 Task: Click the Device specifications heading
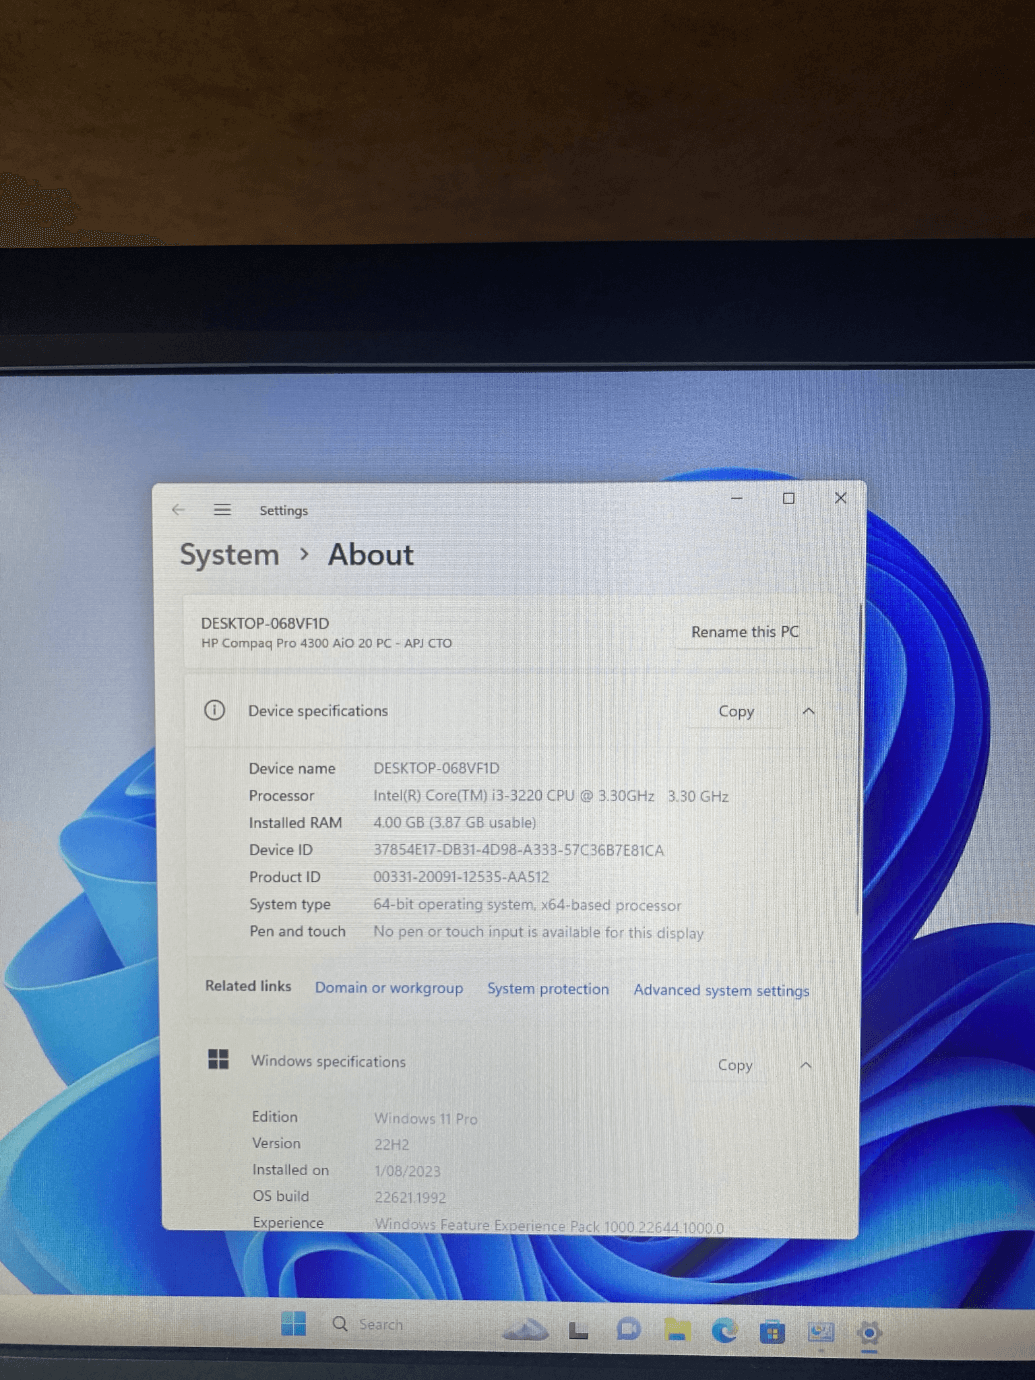318,711
